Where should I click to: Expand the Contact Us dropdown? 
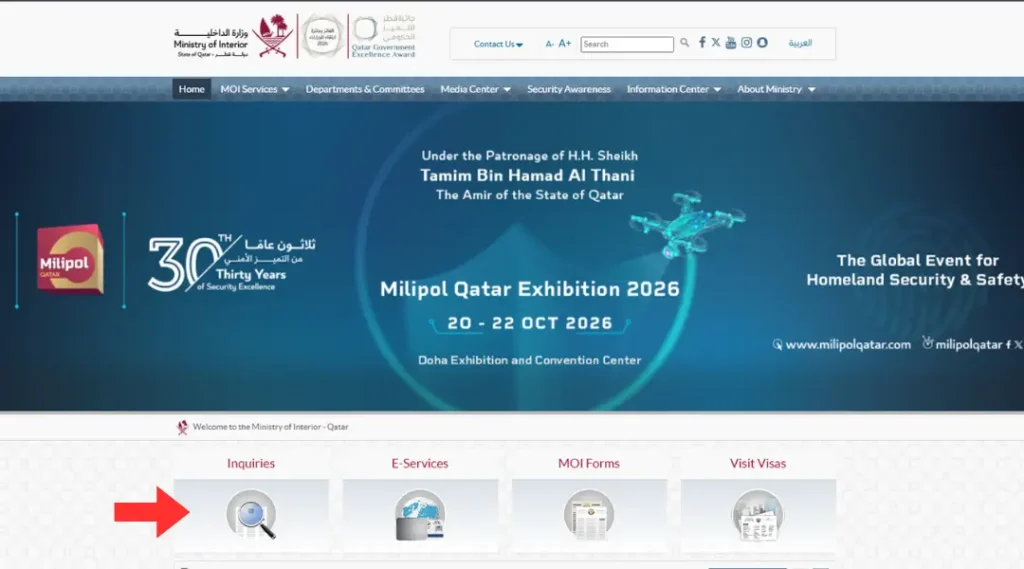coord(498,44)
